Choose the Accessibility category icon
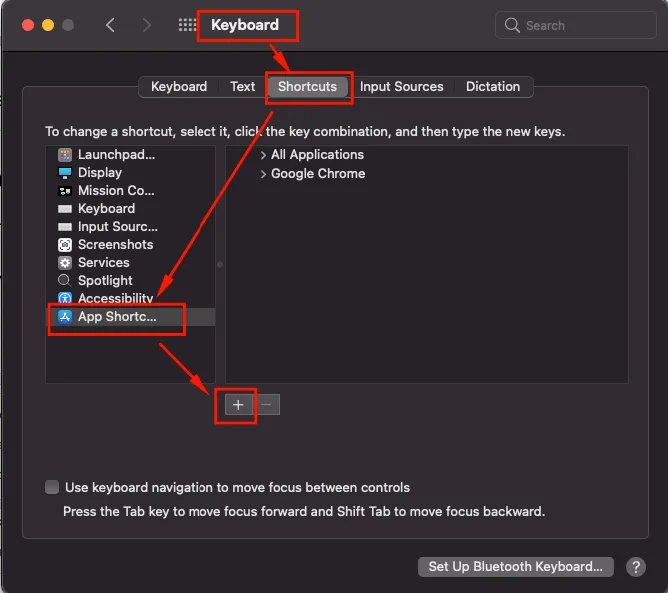668x593 pixels. click(65, 298)
